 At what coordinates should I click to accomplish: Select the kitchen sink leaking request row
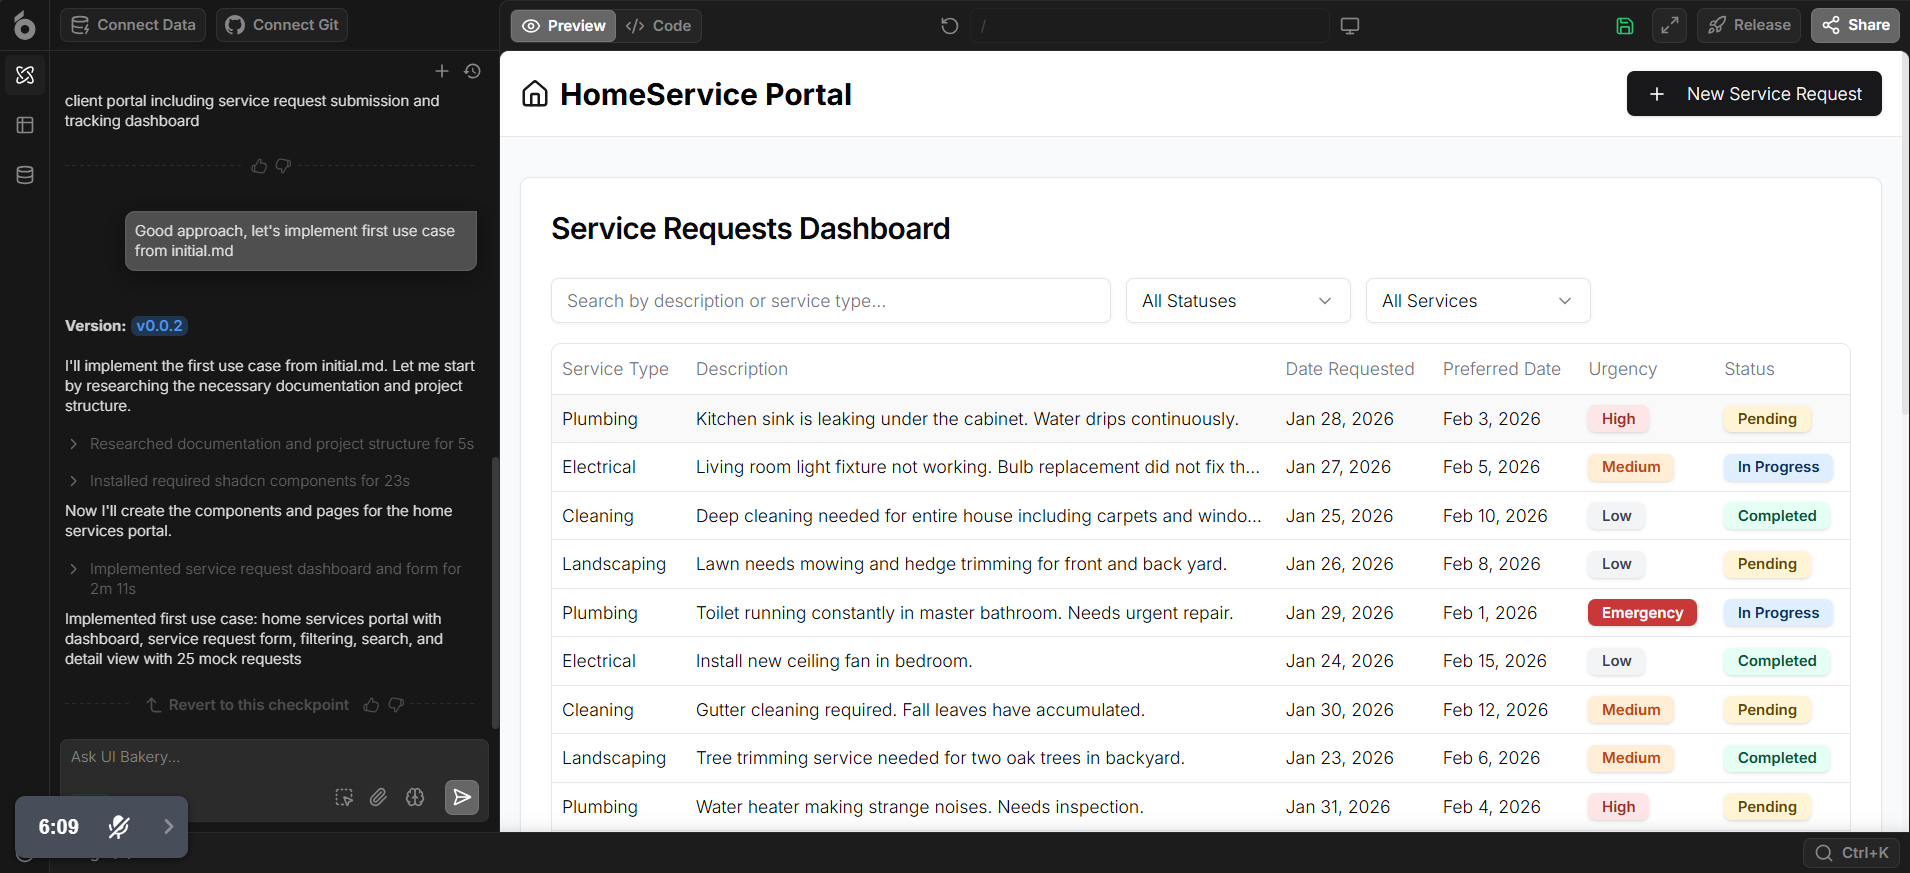coord(1200,419)
